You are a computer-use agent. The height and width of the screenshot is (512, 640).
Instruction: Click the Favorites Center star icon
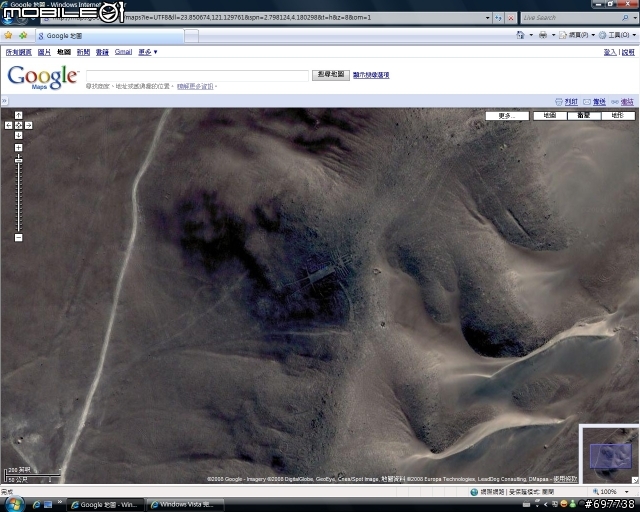click(8, 36)
